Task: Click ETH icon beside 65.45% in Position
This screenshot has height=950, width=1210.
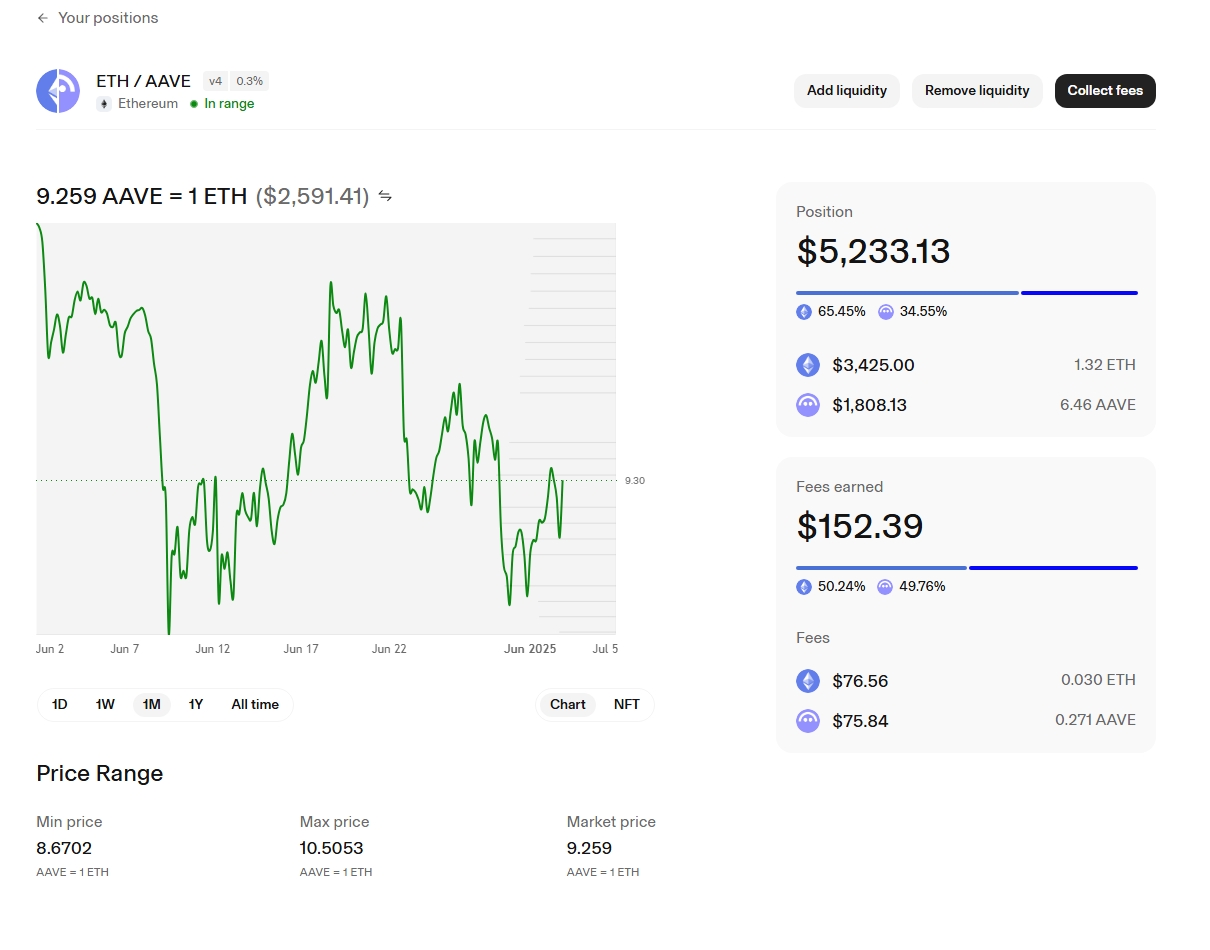Action: 804,312
